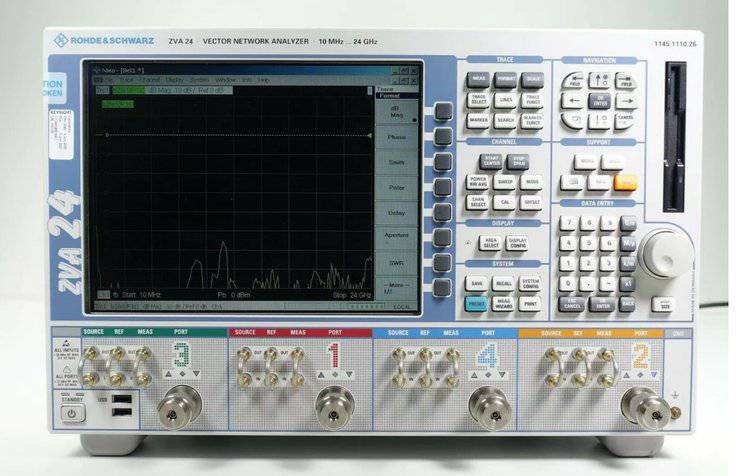This screenshot has width=750, height=476.
Task: Push the x1 unit key
Action: click(x=628, y=283)
